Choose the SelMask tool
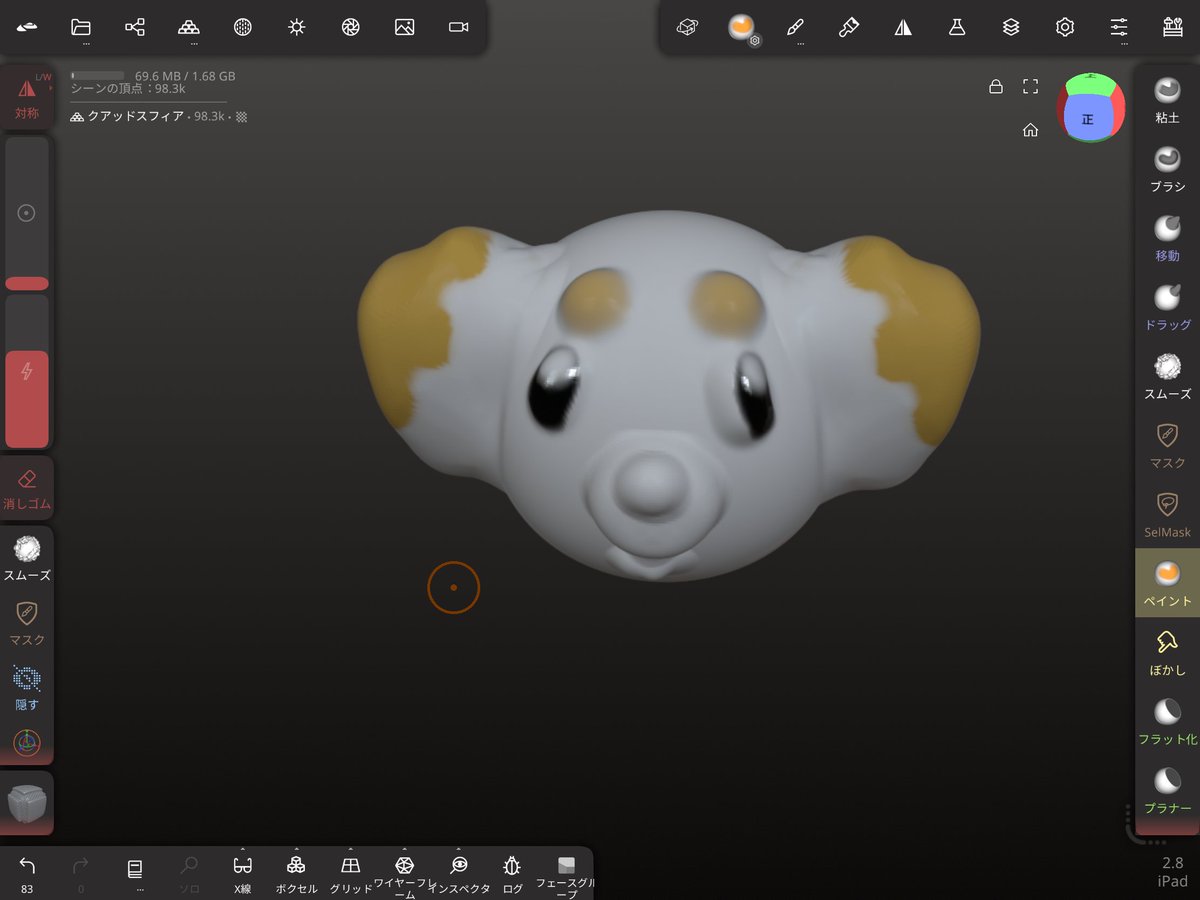 tap(1167, 514)
